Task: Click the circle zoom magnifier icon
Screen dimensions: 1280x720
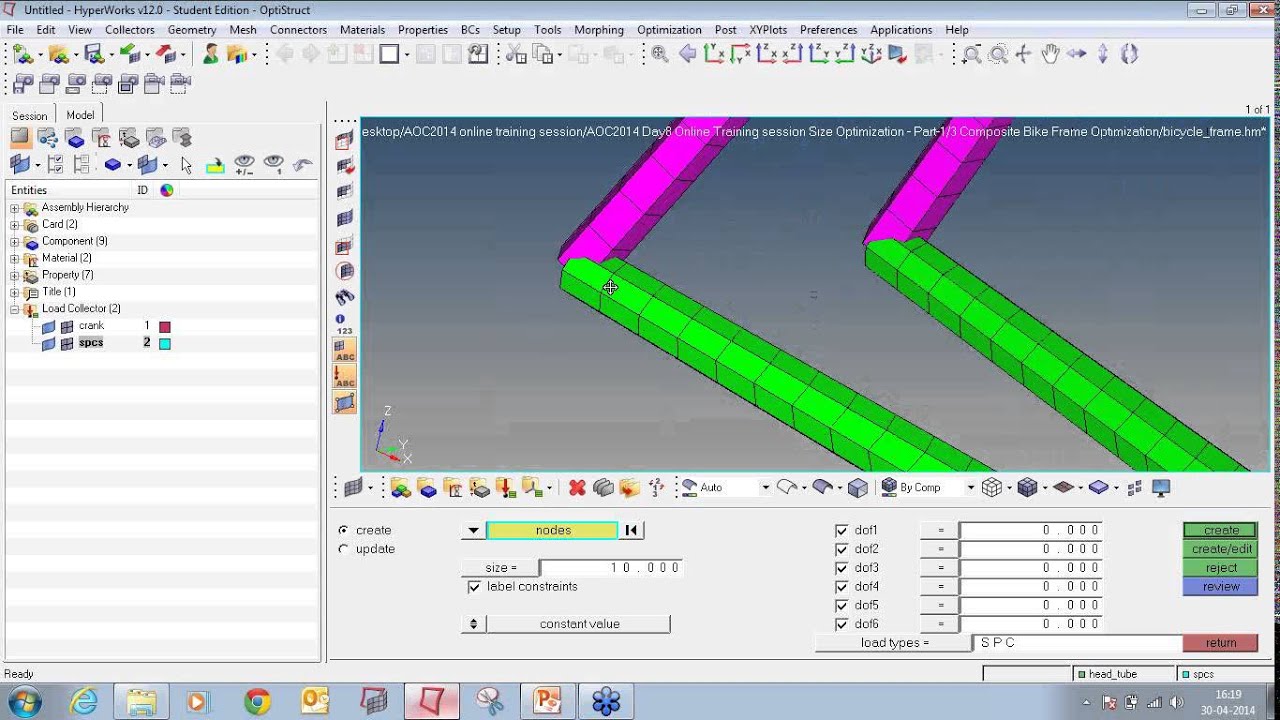Action: click(x=997, y=55)
